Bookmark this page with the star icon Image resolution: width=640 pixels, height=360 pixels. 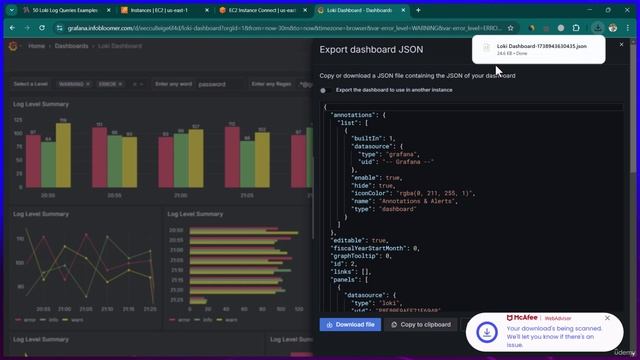511,28
